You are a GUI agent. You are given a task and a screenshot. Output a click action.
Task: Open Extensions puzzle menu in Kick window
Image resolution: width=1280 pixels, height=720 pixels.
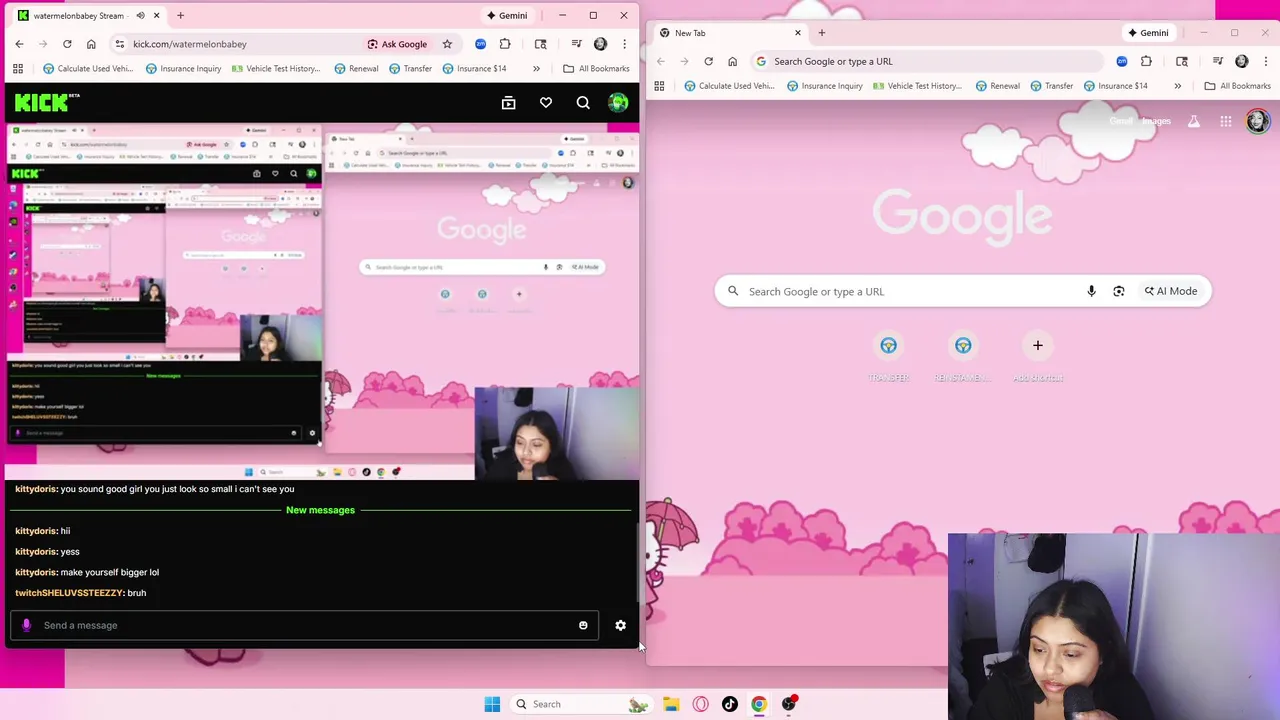coord(505,44)
